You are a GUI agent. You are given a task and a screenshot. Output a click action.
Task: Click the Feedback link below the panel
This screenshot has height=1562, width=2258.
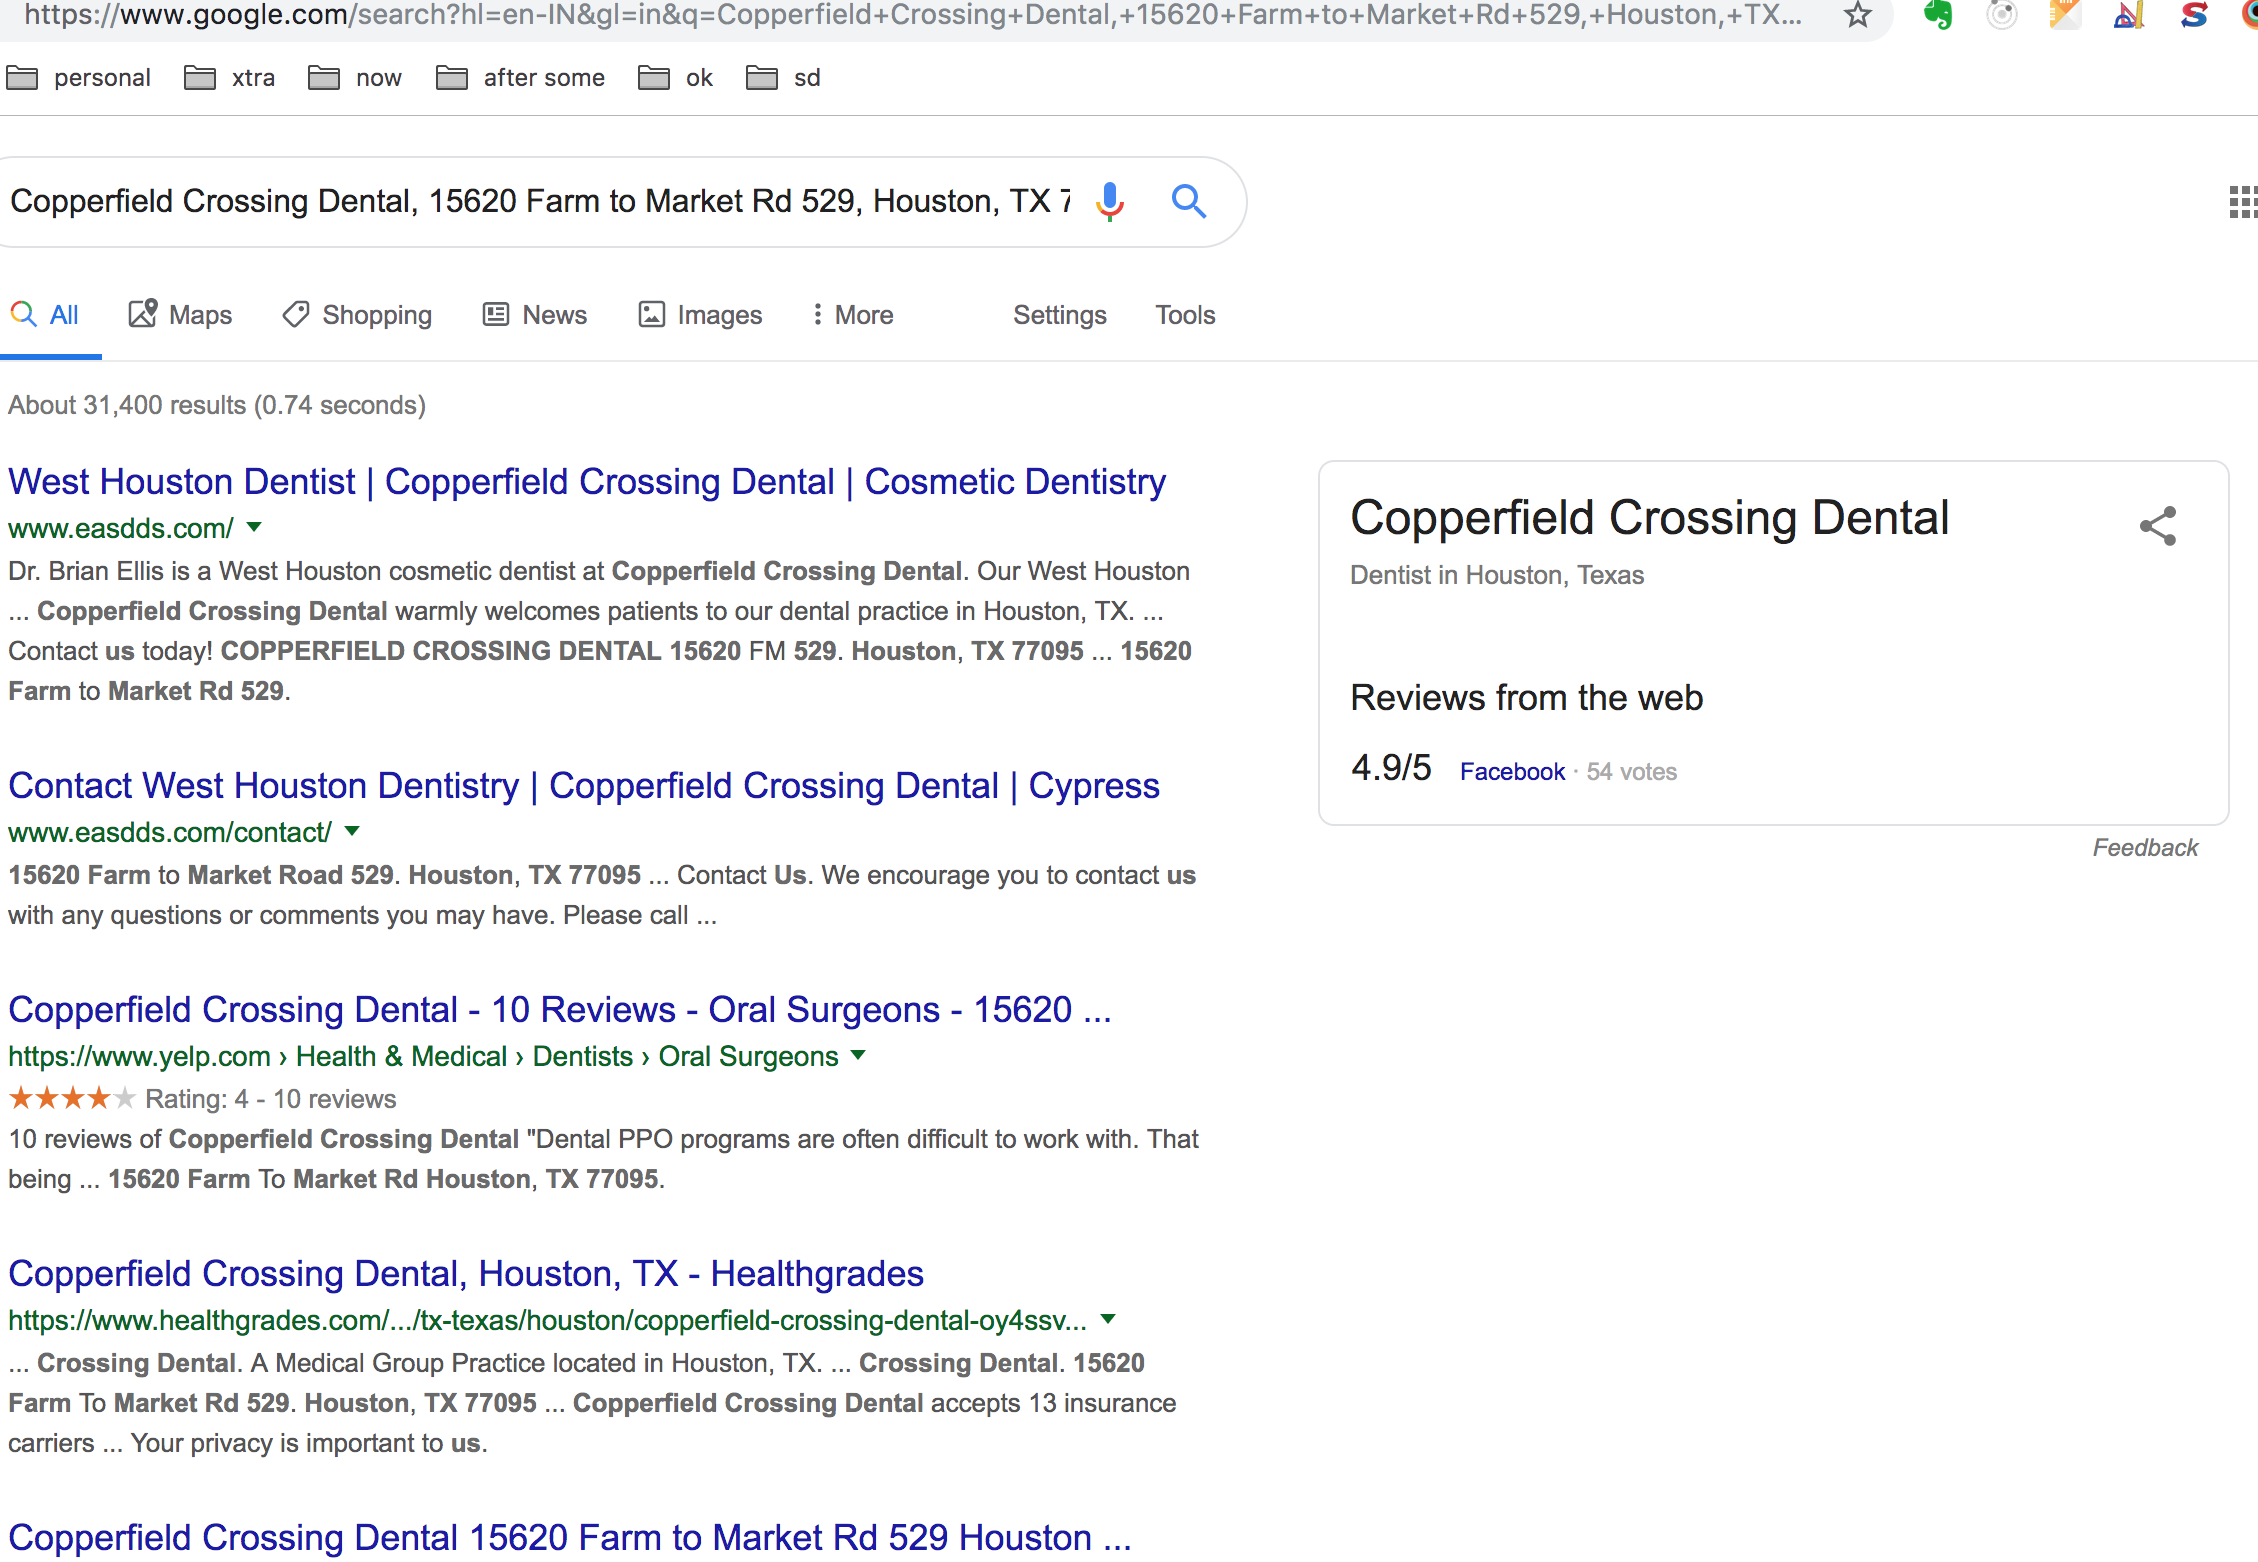(2145, 848)
